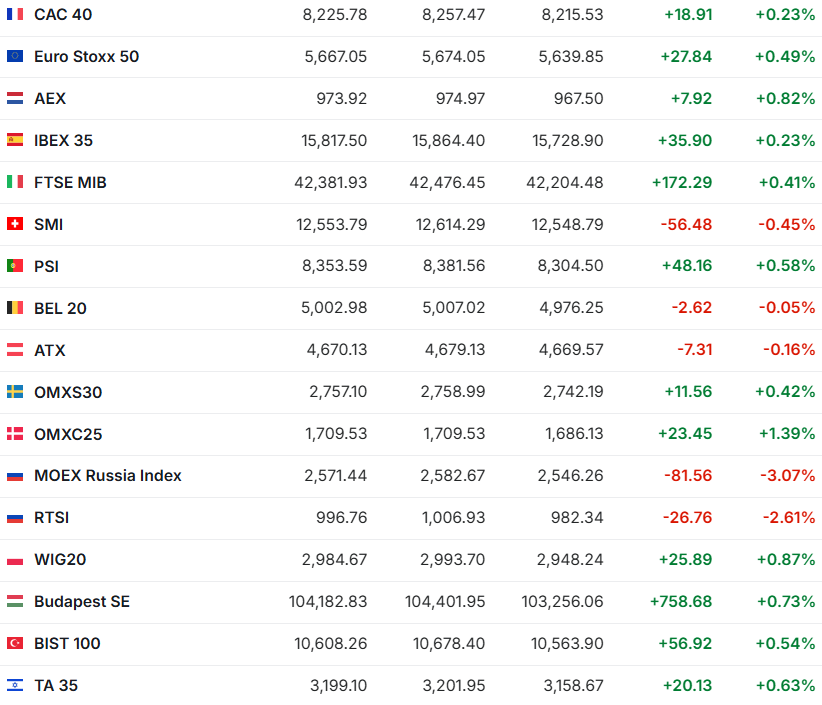Click the Sweden flag icon beside OMXS30

coord(15,393)
